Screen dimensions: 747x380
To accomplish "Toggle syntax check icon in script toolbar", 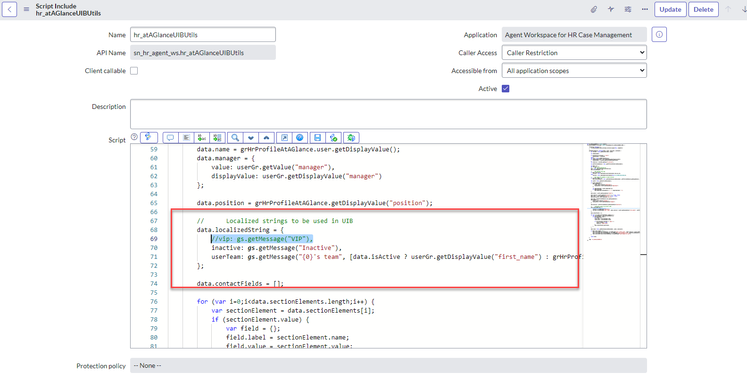I will click(x=333, y=137).
